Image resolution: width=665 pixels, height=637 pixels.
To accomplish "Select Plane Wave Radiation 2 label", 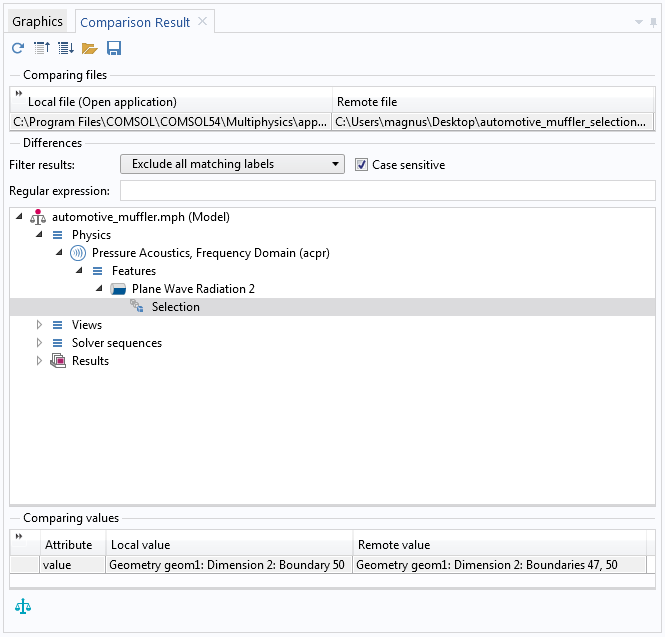I will (x=193, y=289).
